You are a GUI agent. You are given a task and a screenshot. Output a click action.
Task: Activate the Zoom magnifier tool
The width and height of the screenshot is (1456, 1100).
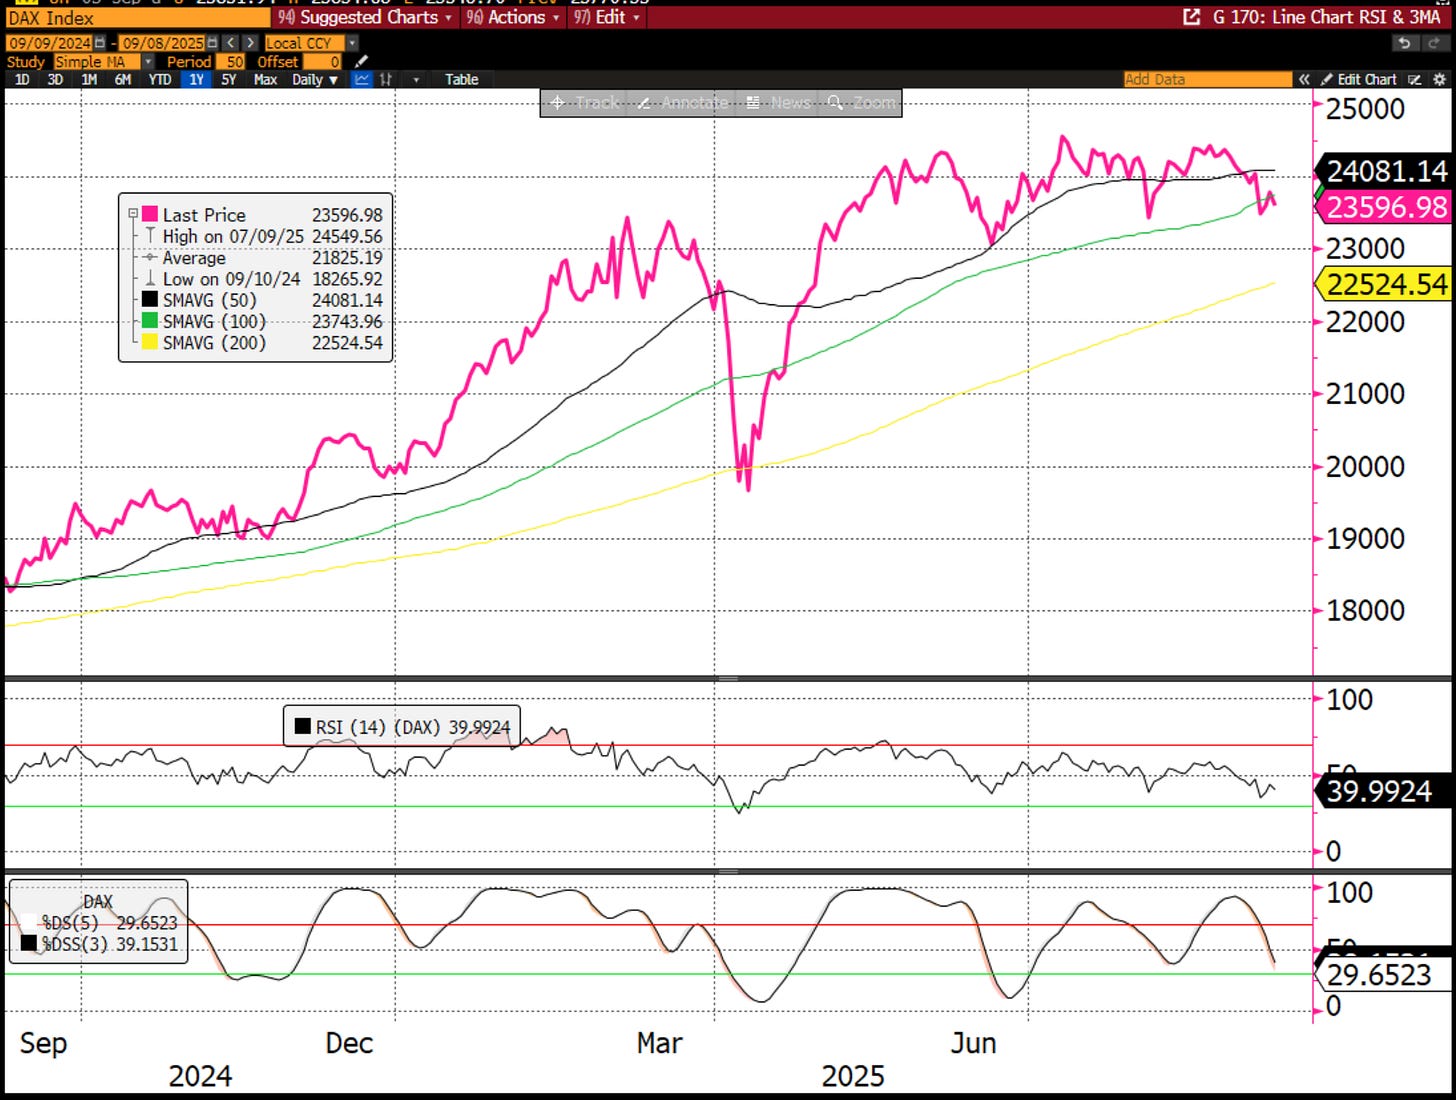861,102
